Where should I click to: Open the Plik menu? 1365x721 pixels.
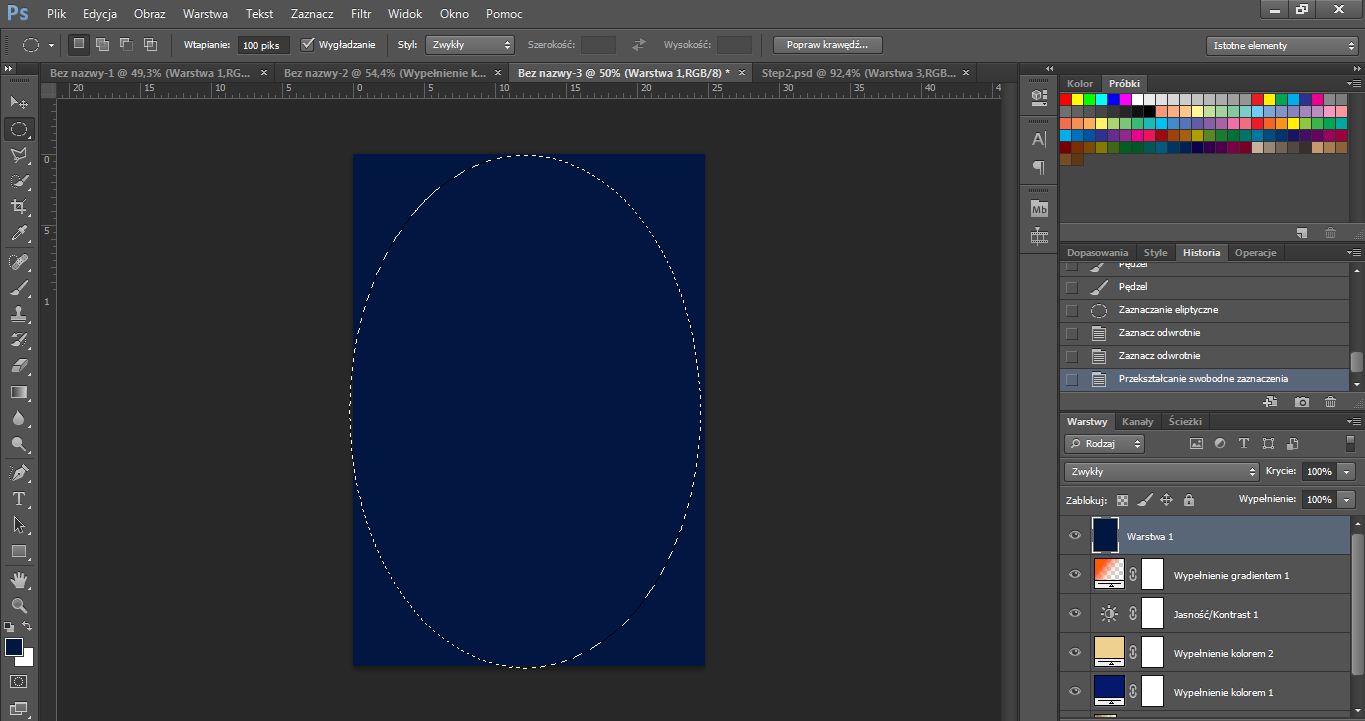(56, 14)
